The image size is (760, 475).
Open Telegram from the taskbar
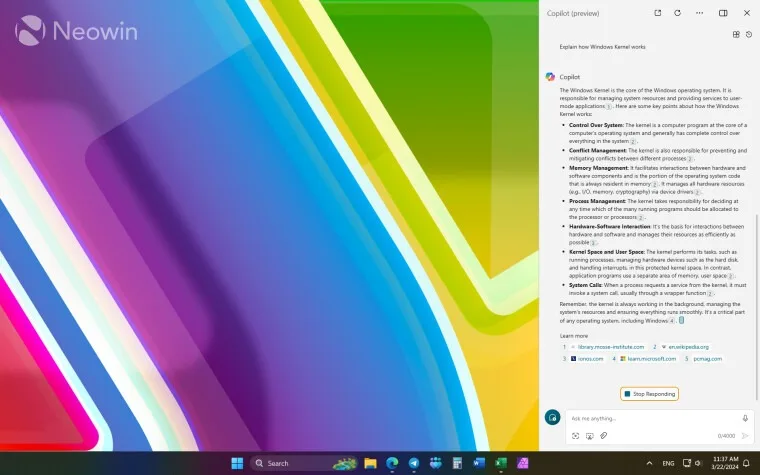pos(414,463)
